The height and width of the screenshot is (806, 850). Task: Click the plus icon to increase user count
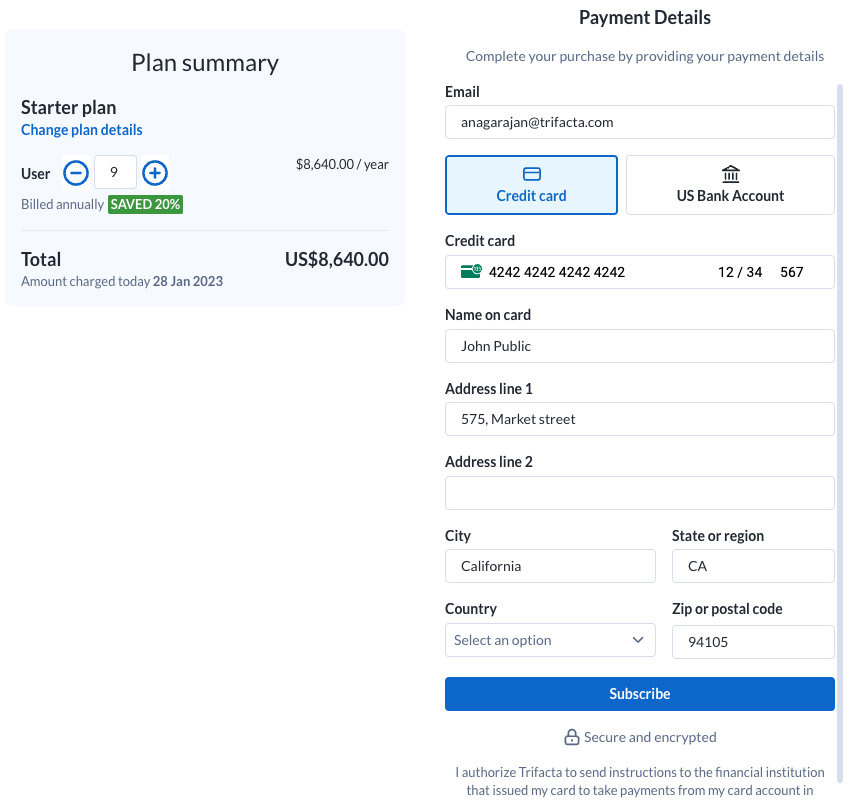click(155, 173)
